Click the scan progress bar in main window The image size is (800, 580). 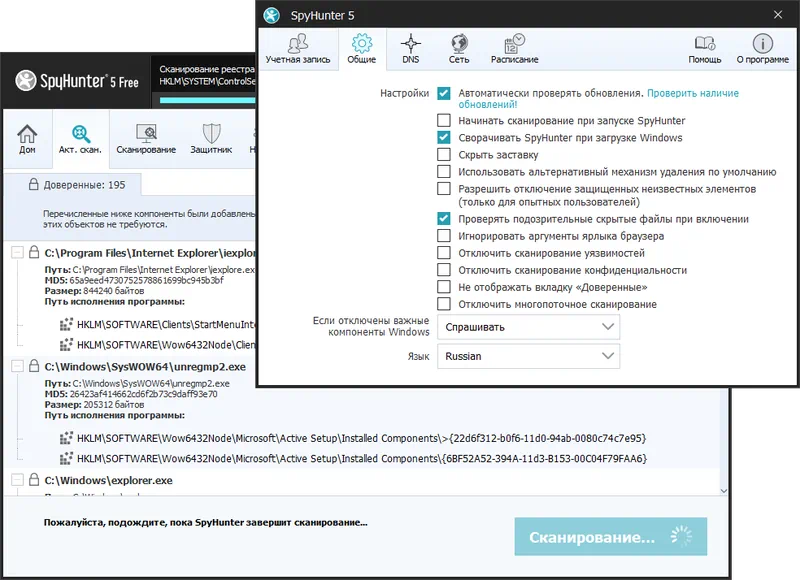(207, 100)
